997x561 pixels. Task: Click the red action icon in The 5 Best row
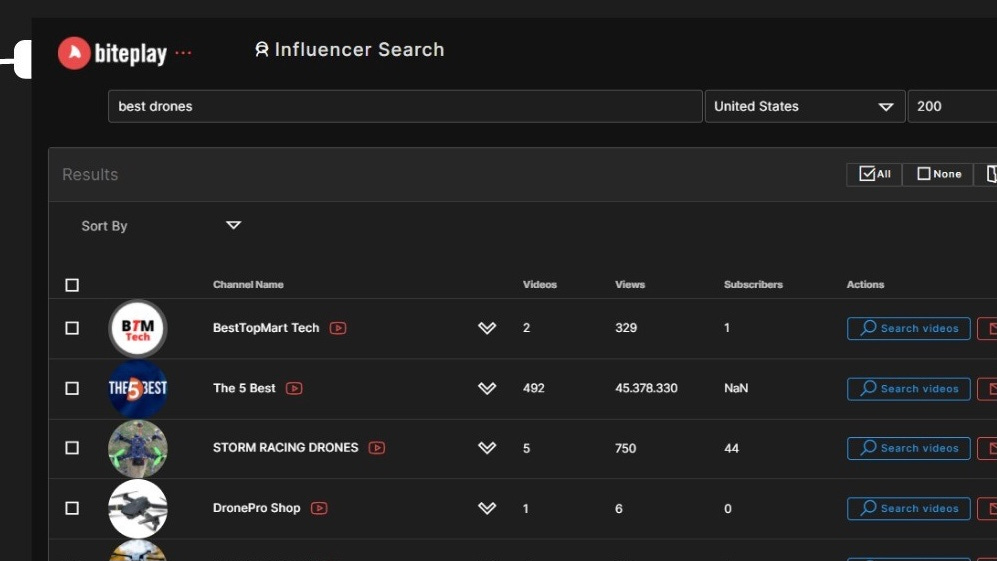[987, 389]
